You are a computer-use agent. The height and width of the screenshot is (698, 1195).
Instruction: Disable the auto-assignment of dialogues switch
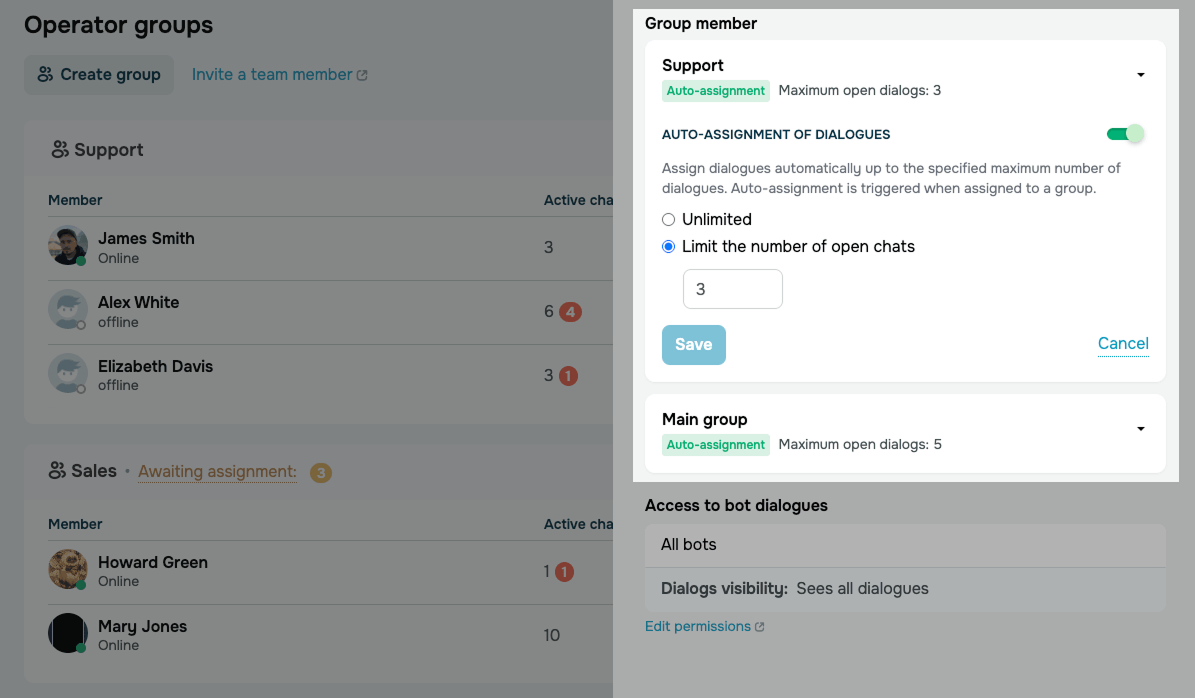click(x=1125, y=134)
